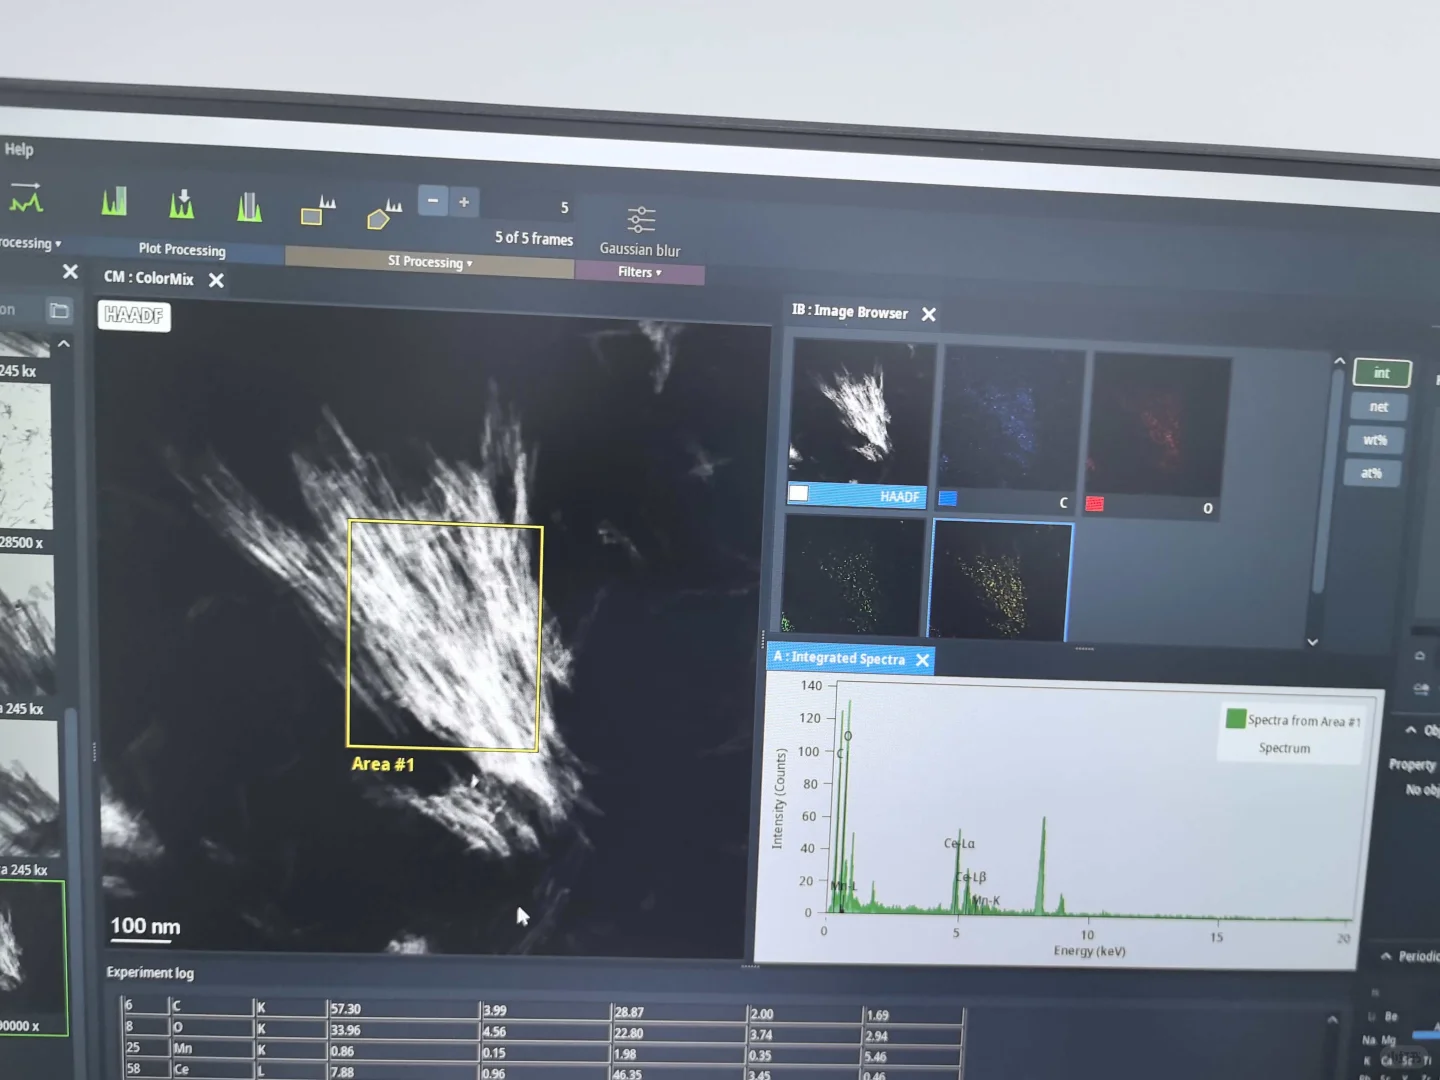Switch to the A : Integrated Spectra tab
Image resolution: width=1440 pixels, height=1080 pixels.
[839, 657]
